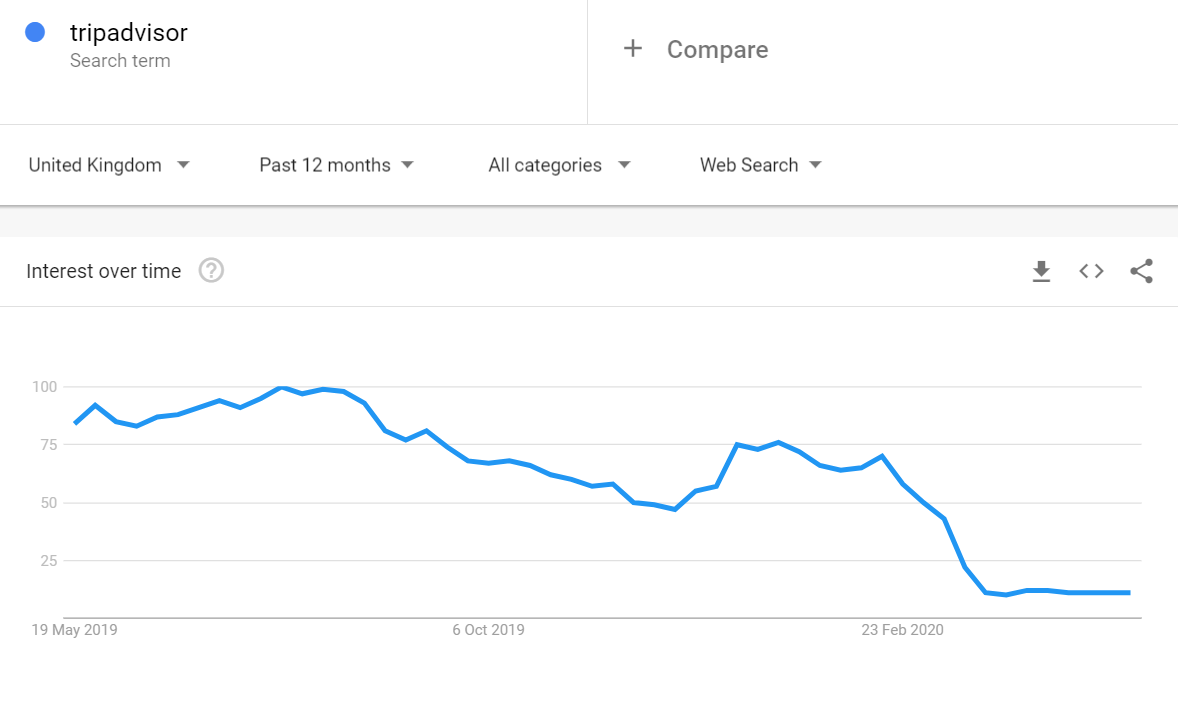The image size is (1178, 711).
Task: Open the United Kingdom region dropdown
Action: (109, 165)
